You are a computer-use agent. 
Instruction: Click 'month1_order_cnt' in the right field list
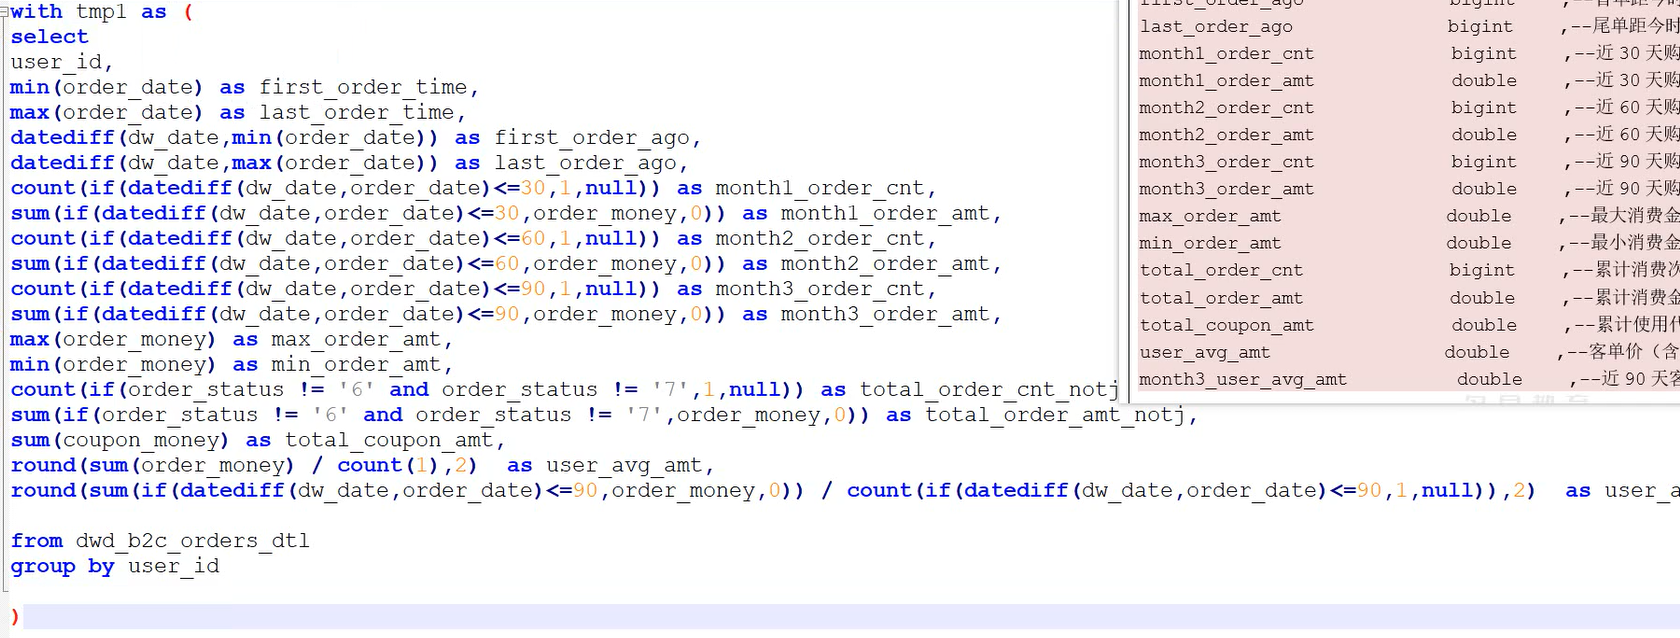pos(1226,54)
